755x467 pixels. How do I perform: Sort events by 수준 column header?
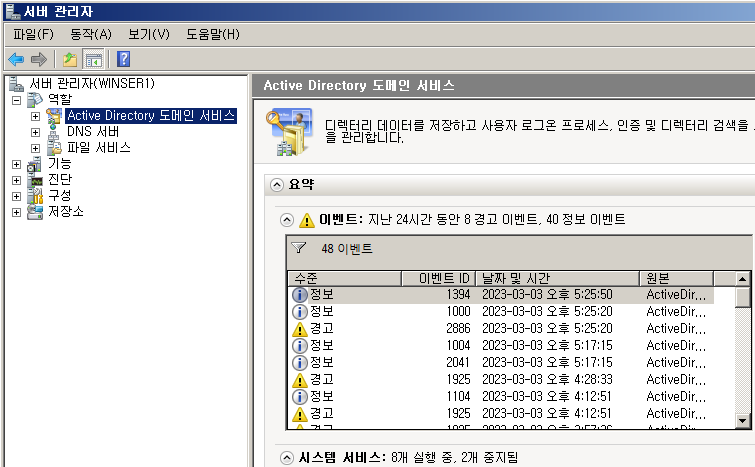[x=345, y=278]
